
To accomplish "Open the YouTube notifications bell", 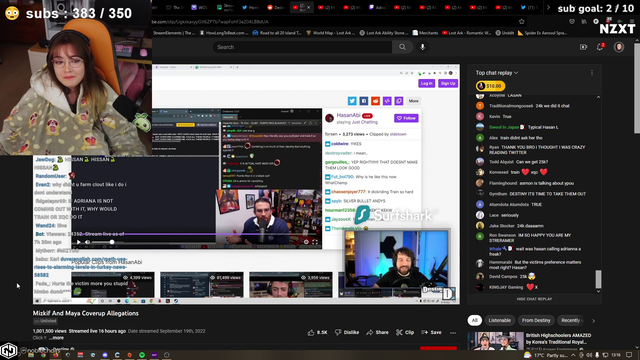I will [x=600, y=47].
